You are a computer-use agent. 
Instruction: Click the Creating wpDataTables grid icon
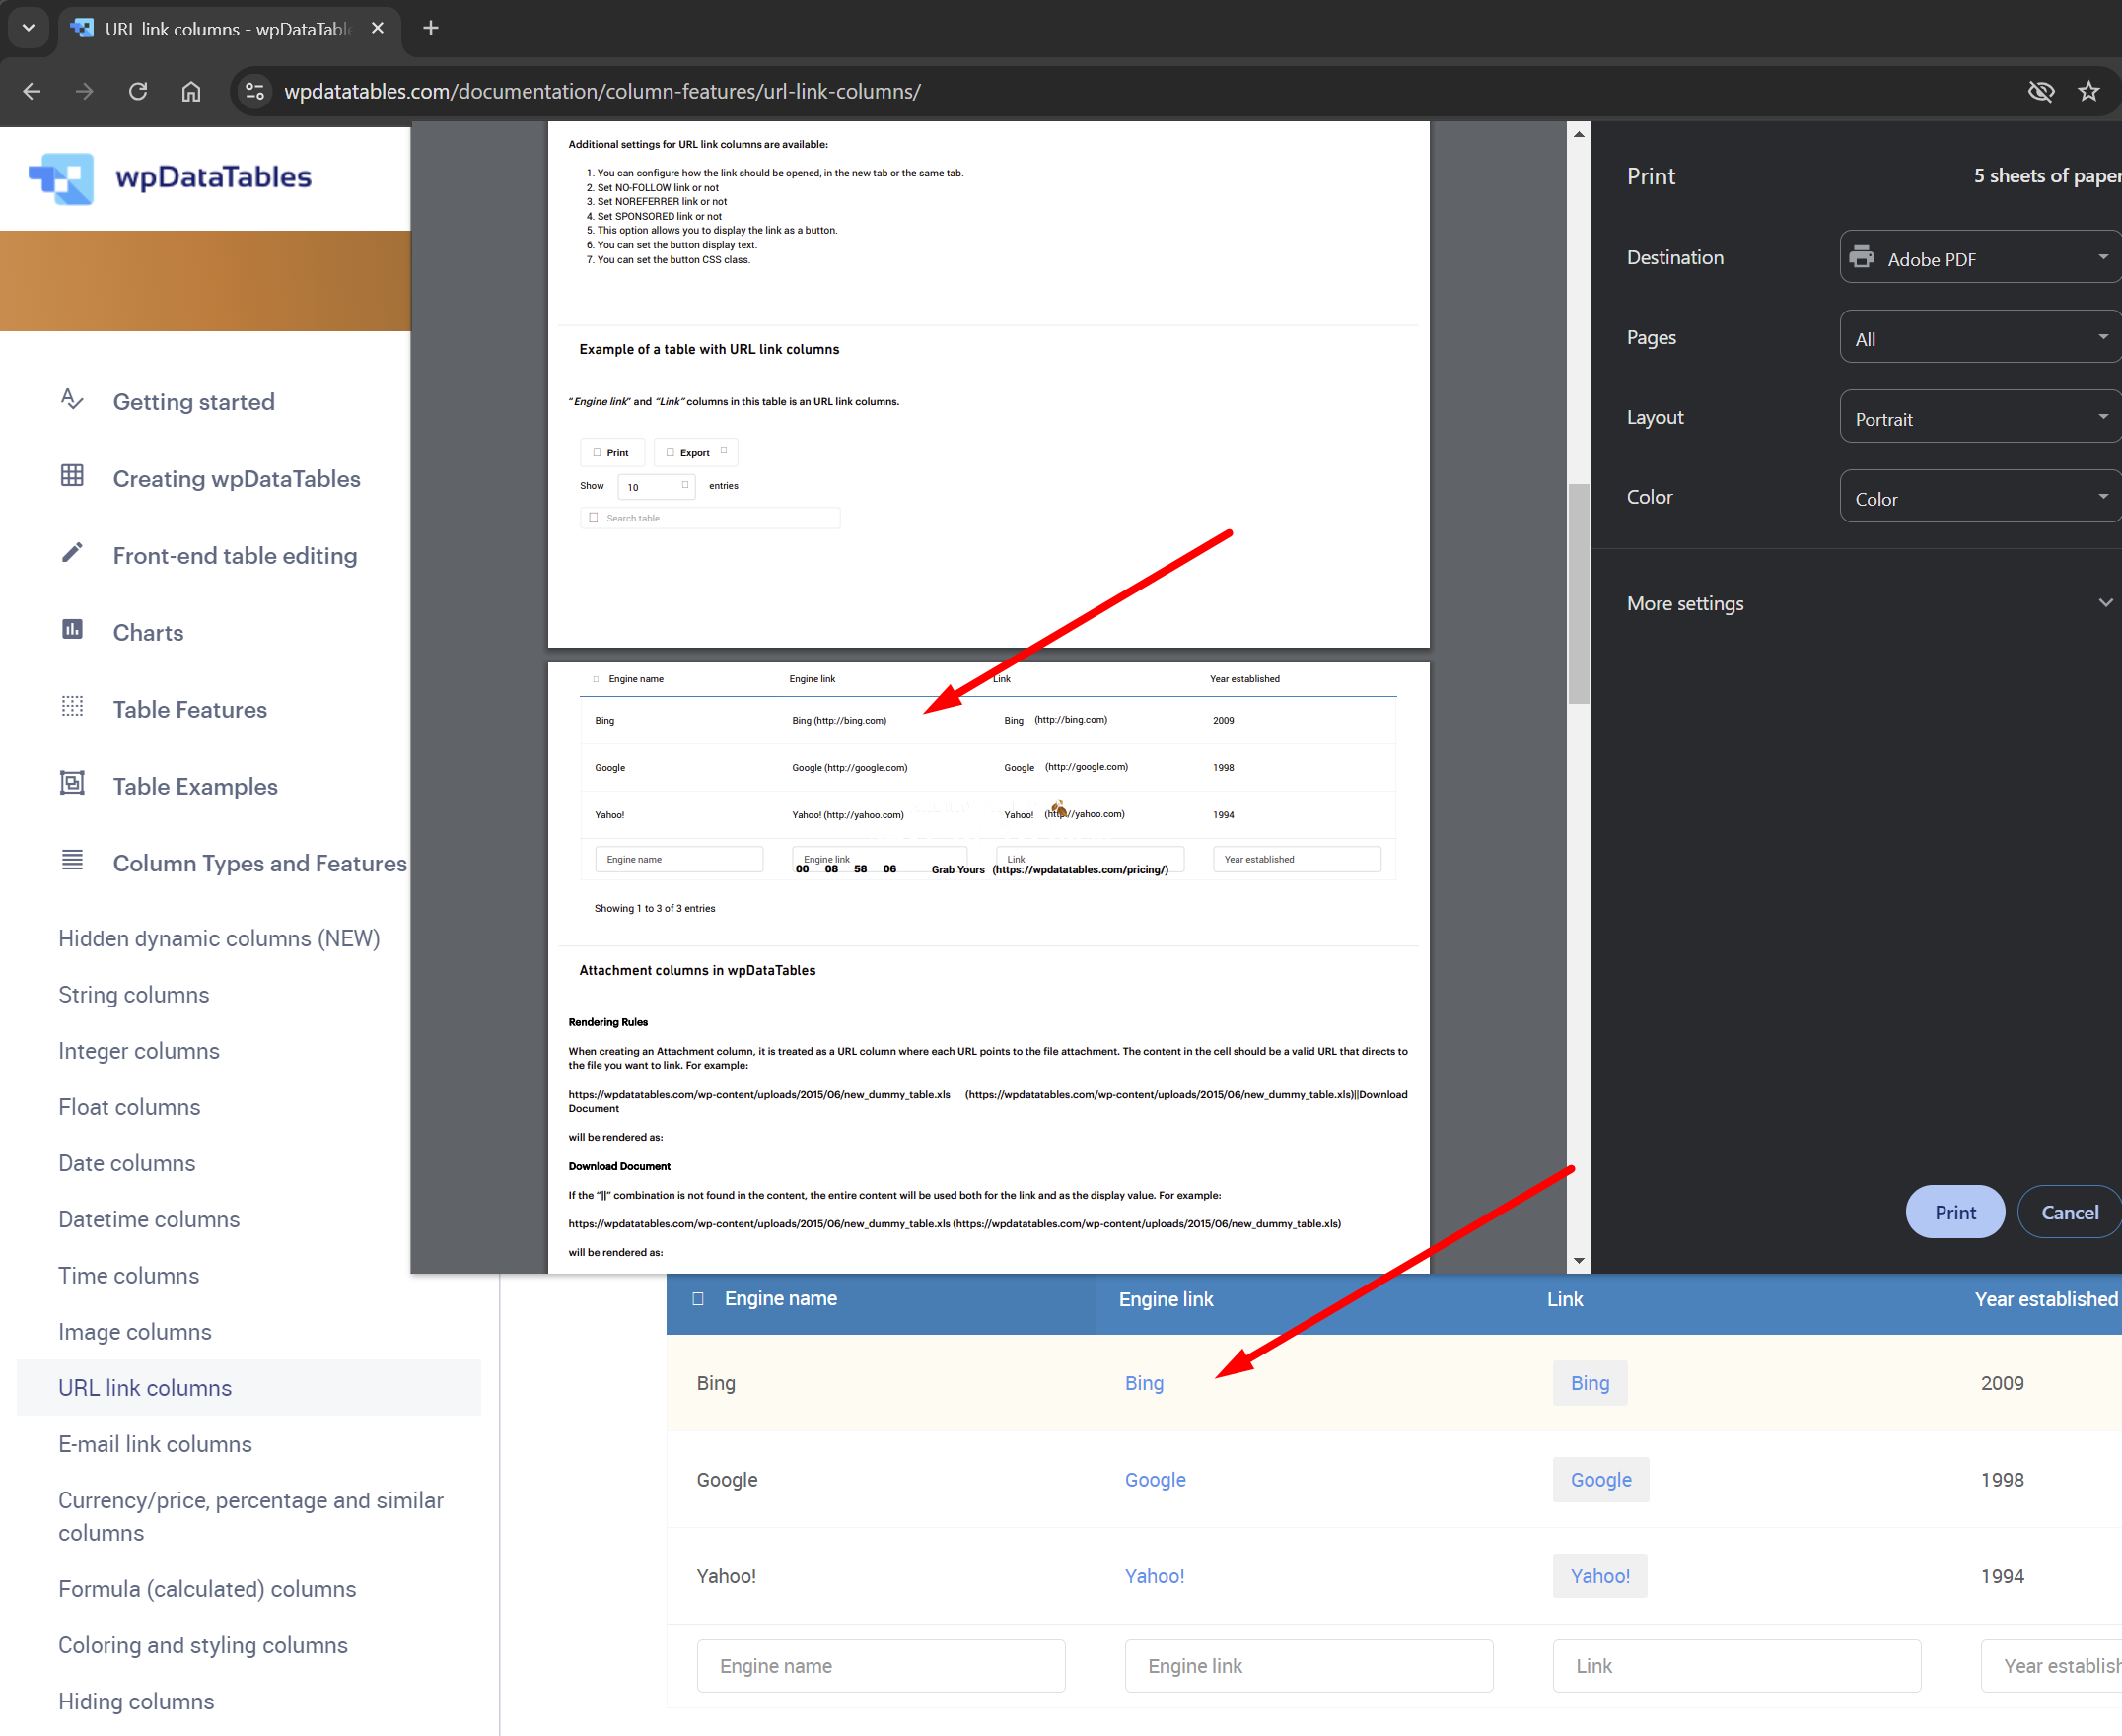(x=72, y=476)
